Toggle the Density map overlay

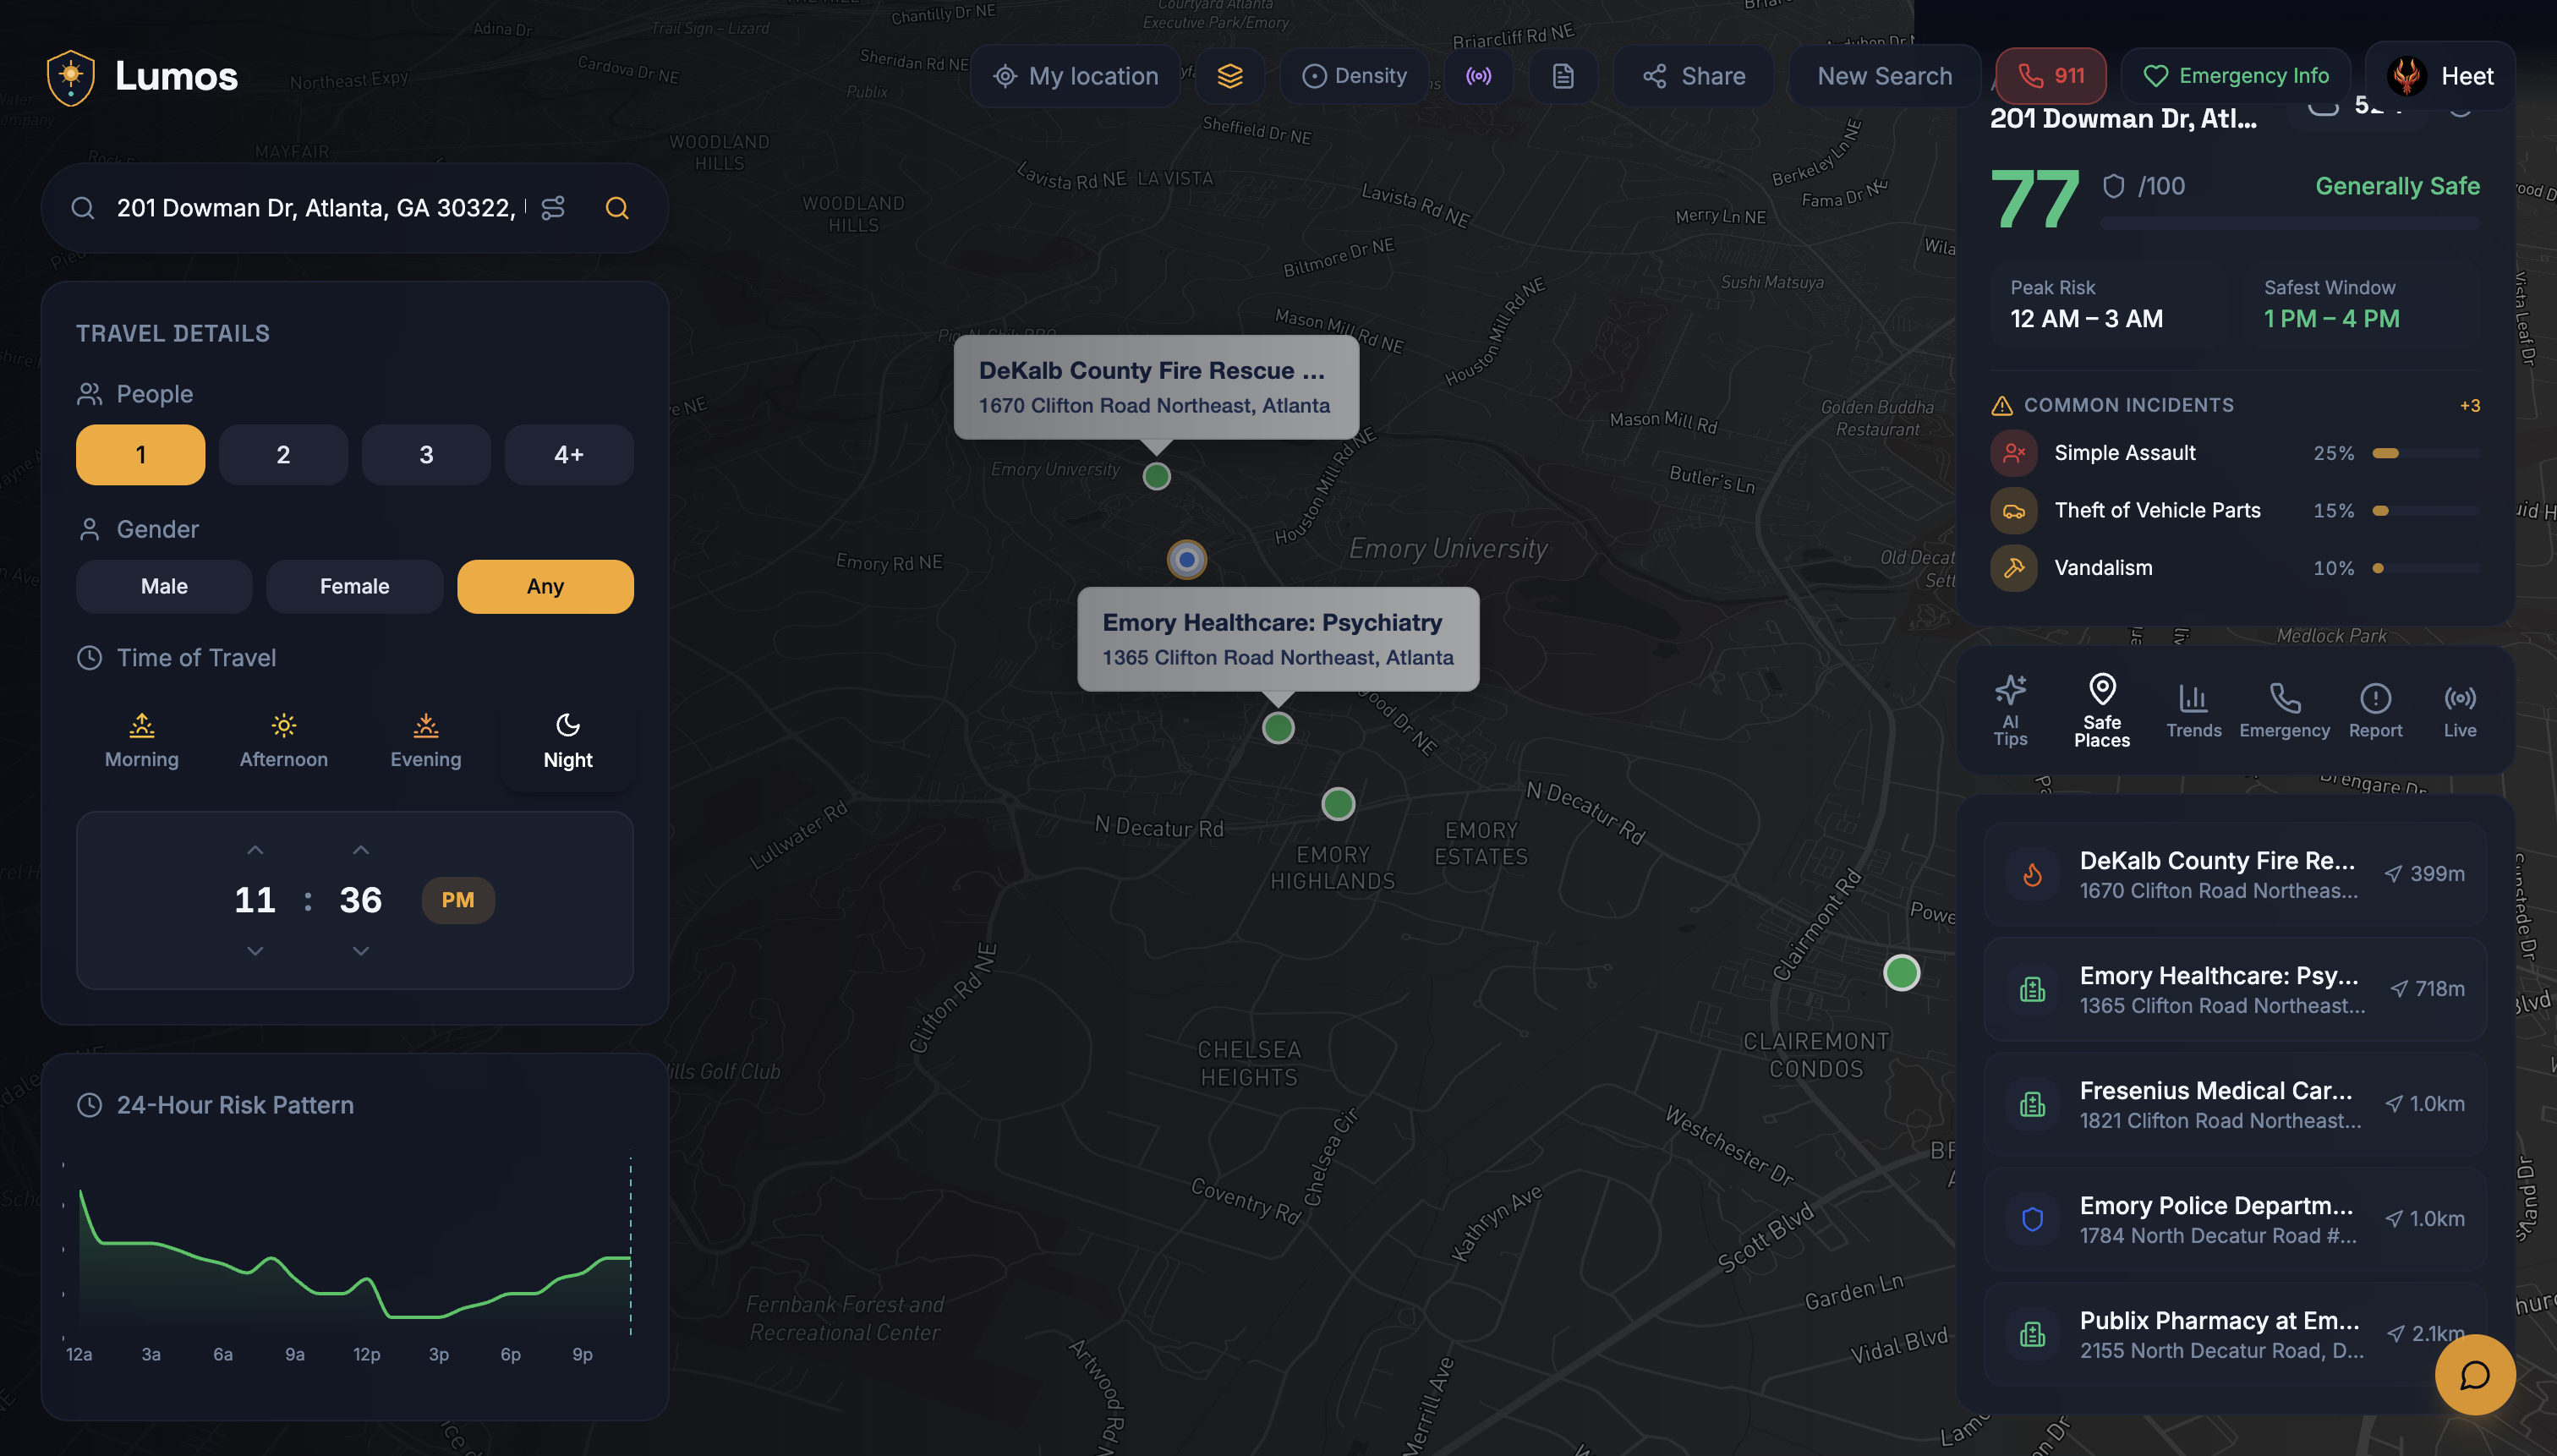point(1355,76)
